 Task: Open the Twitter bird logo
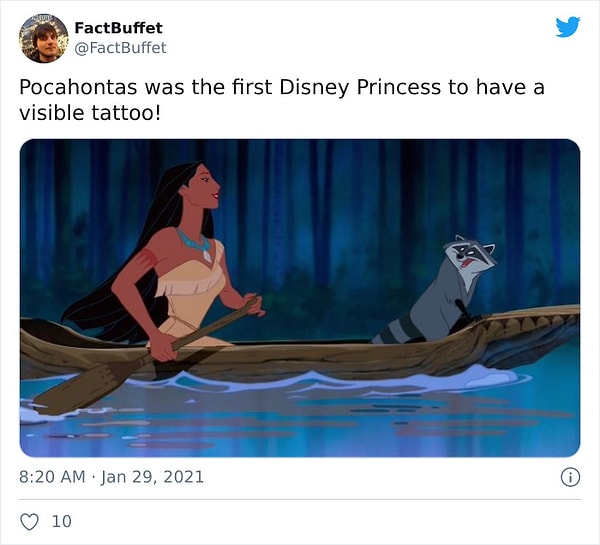pos(567,27)
